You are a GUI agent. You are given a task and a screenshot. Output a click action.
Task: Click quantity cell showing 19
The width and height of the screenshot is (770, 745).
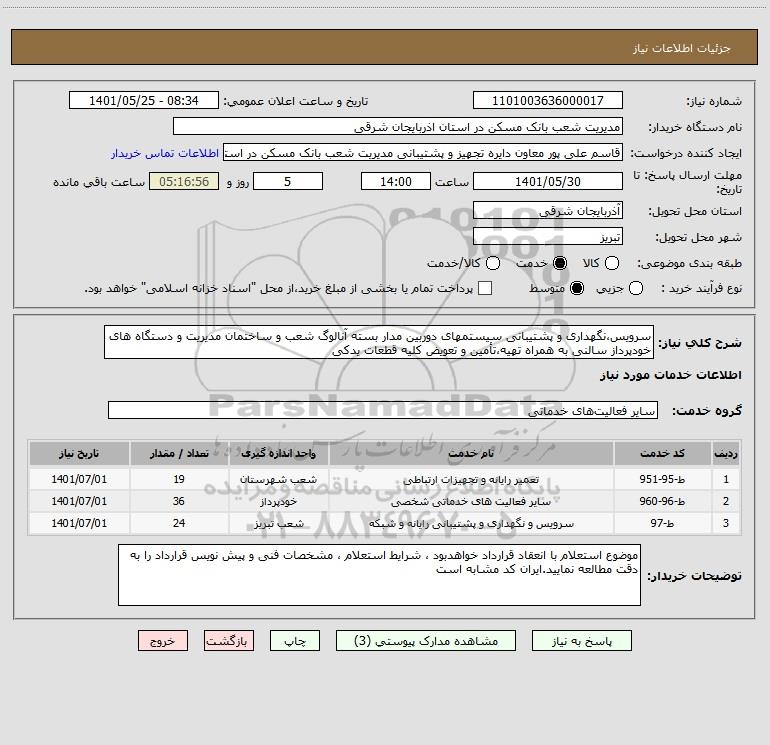(179, 479)
